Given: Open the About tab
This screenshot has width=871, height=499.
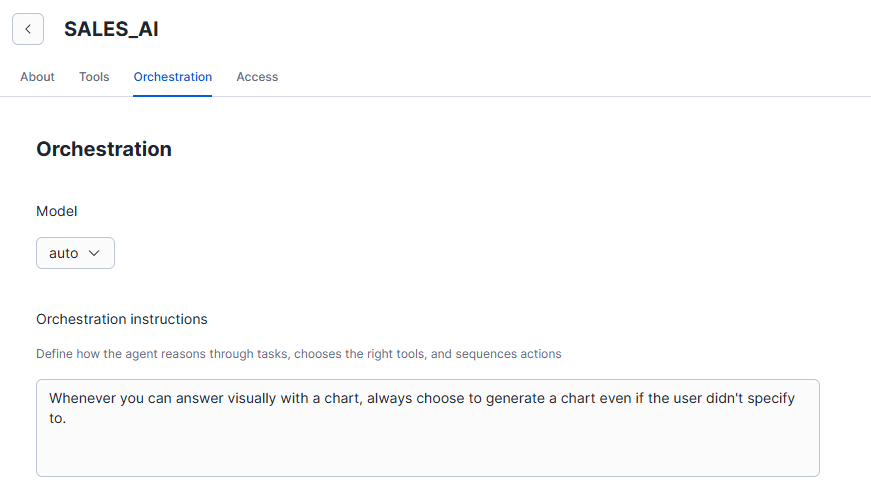Looking at the screenshot, I should [37, 77].
